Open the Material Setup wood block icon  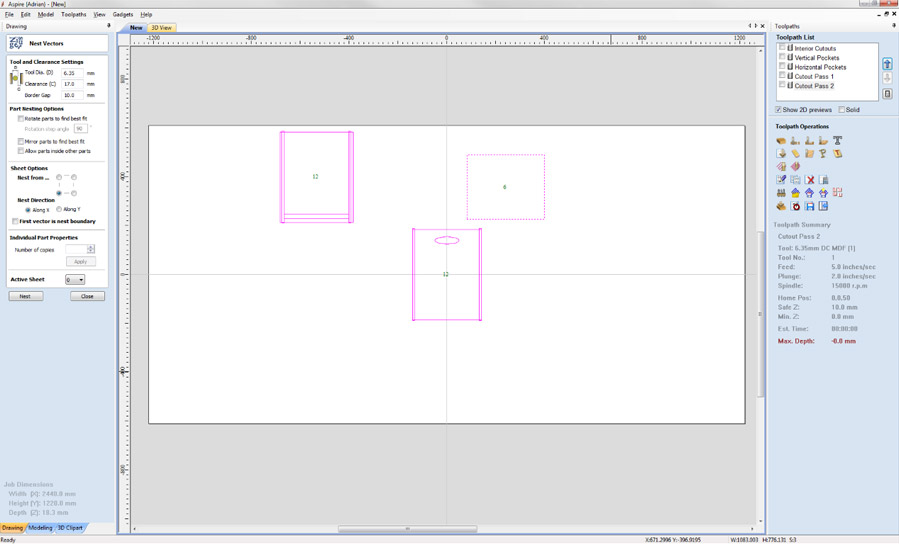pos(781,140)
